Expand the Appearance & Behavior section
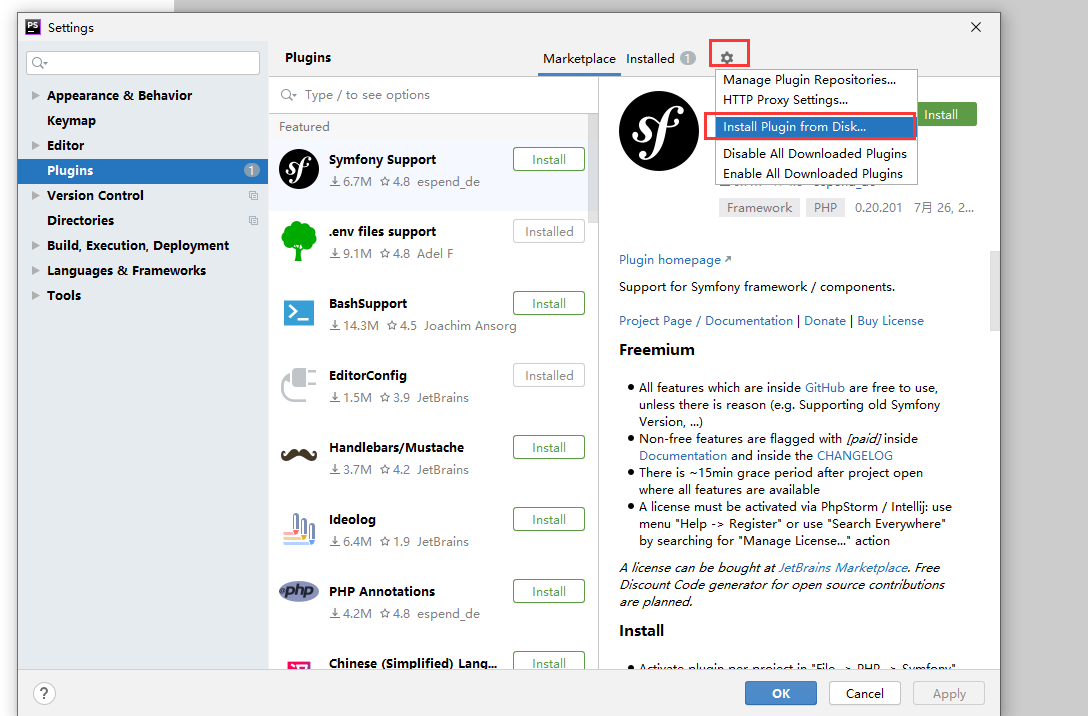Image resolution: width=1088 pixels, height=716 pixels. [36, 96]
